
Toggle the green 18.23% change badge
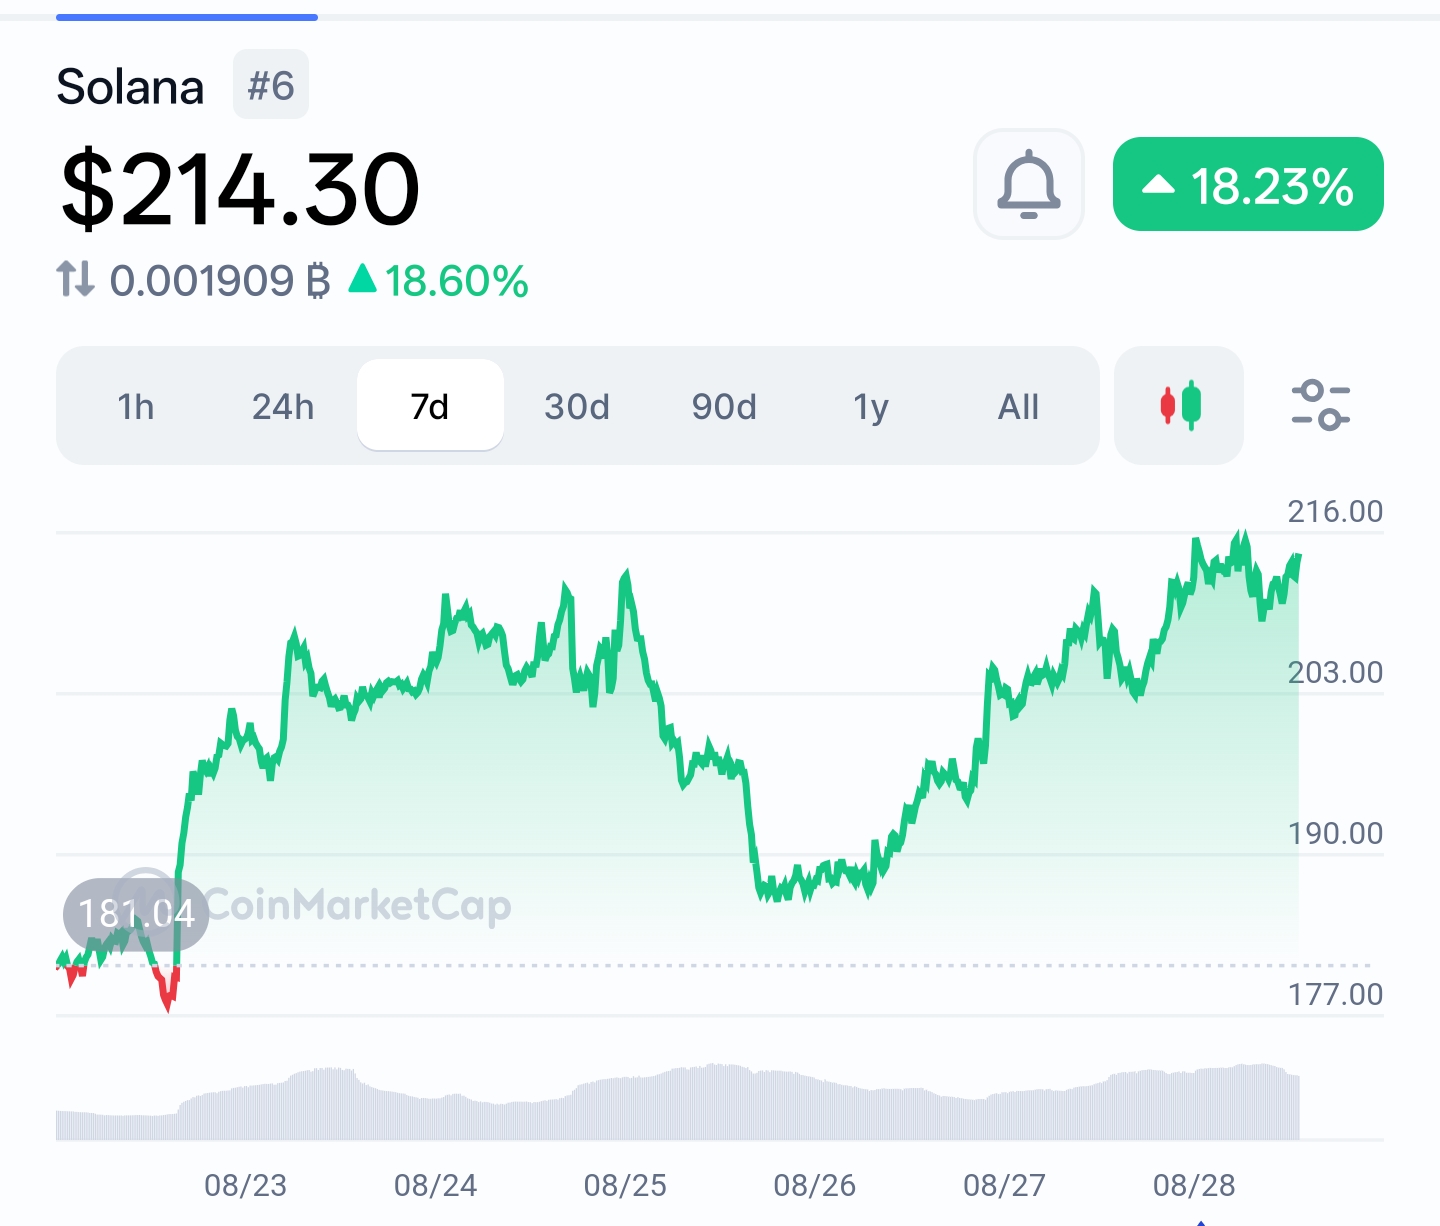pos(1248,185)
